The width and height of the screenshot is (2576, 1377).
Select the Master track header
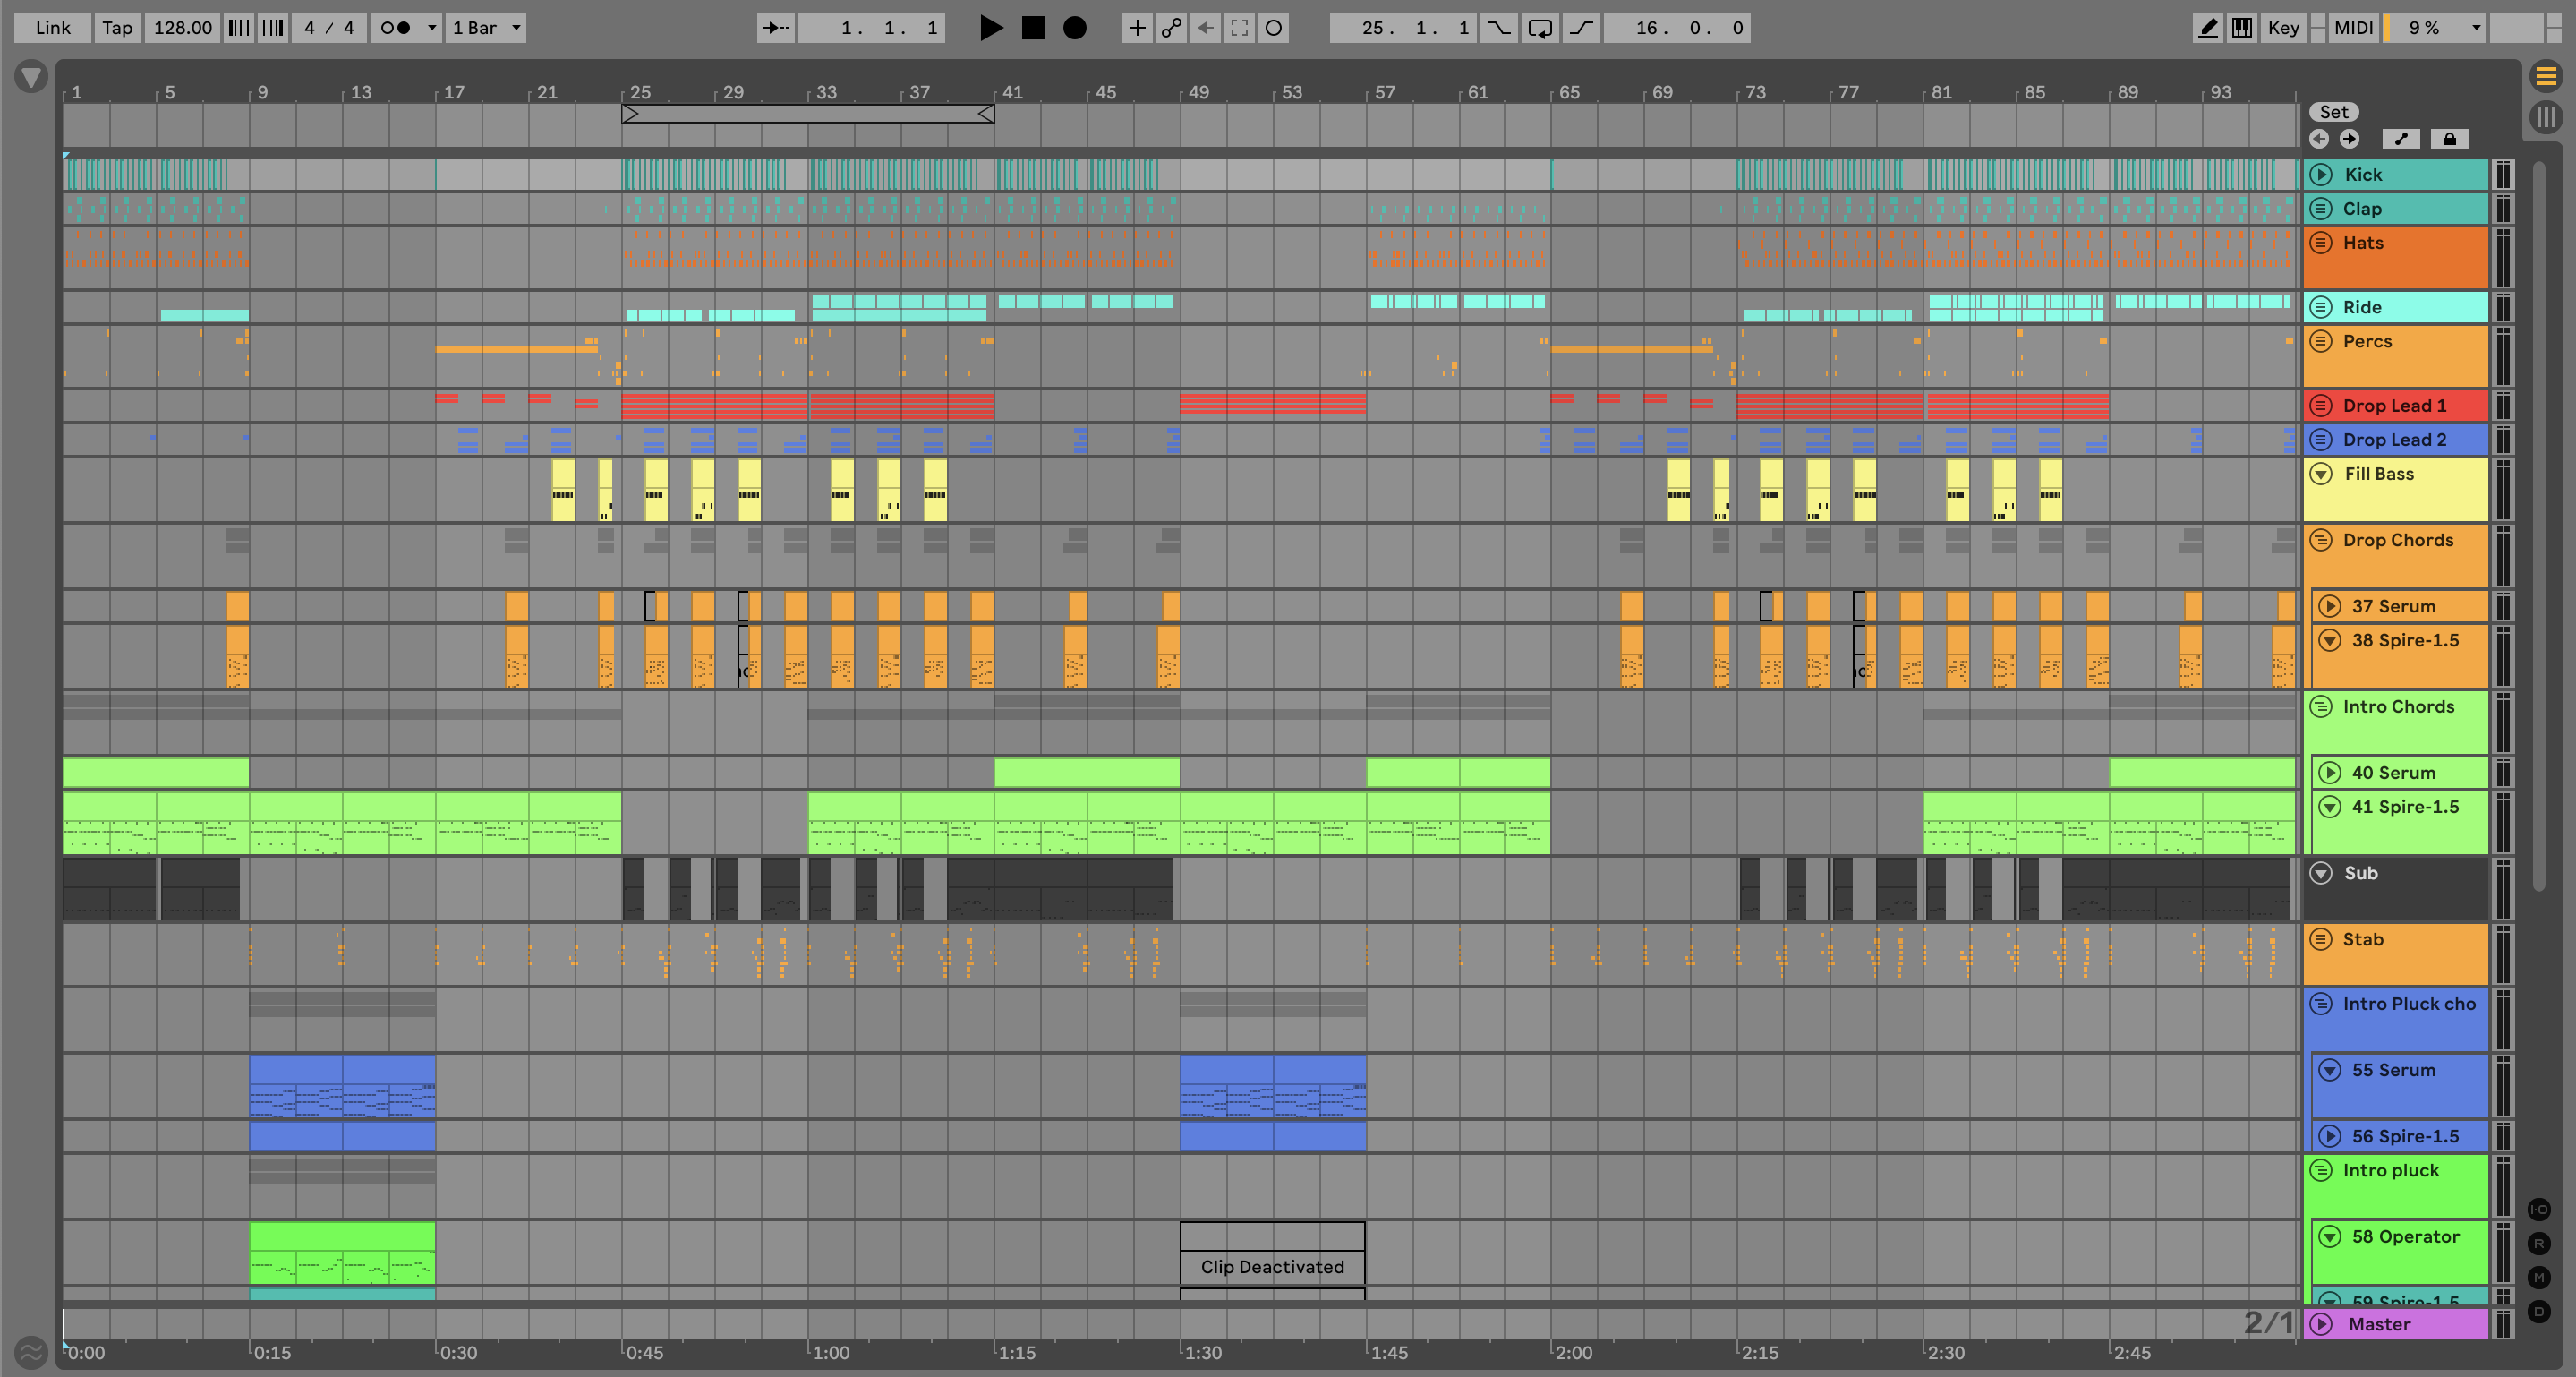(x=2396, y=1324)
